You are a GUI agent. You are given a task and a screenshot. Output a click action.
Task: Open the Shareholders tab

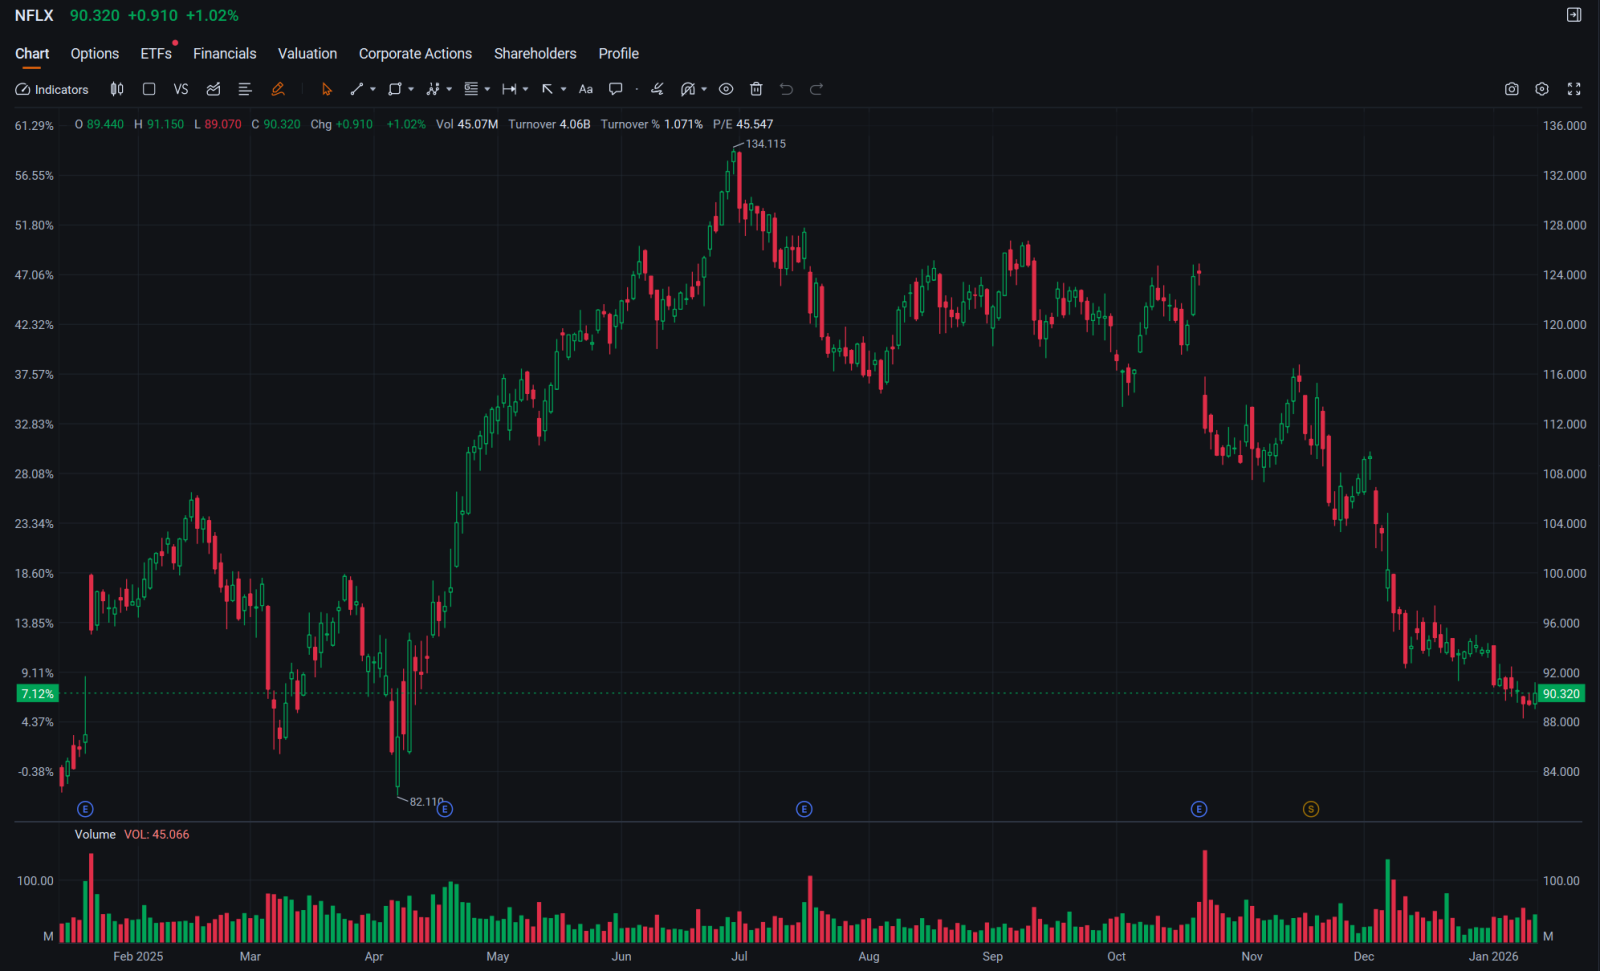pyautogui.click(x=536, y=54)
